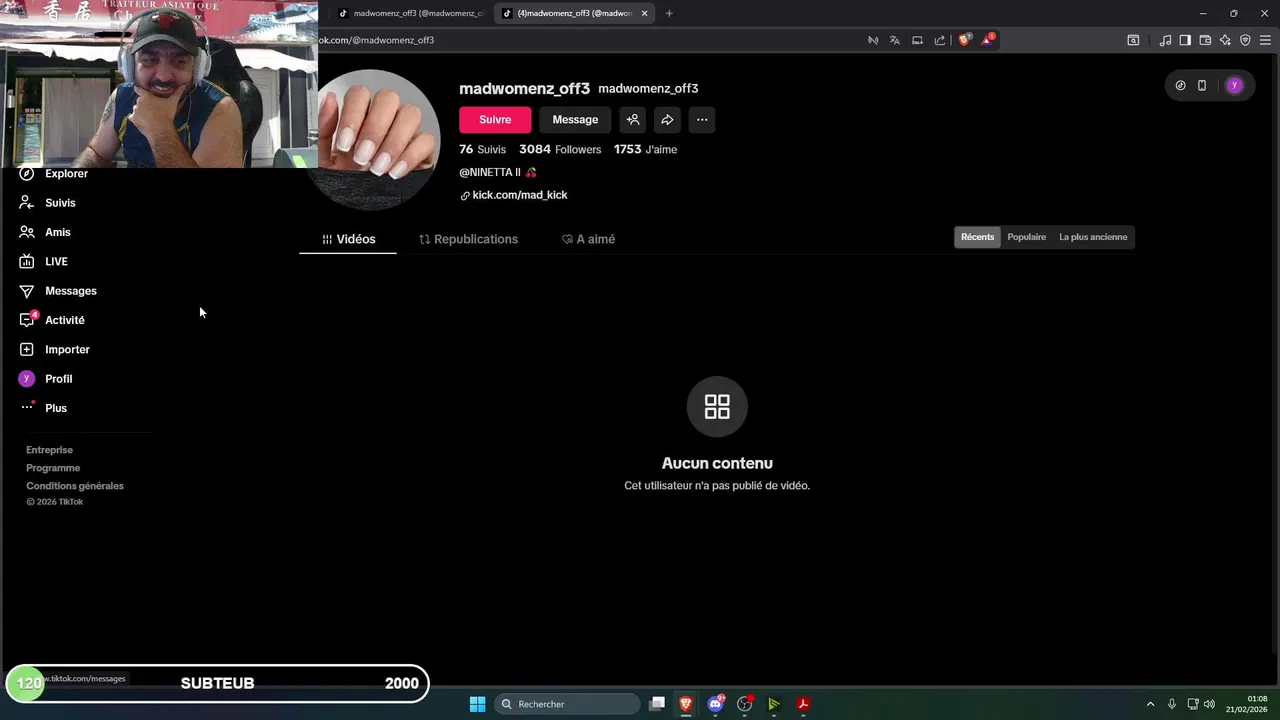Expand the Conditions générales footer section
This screenshot has height=720, width=1280.
click(x=75, y=486)
